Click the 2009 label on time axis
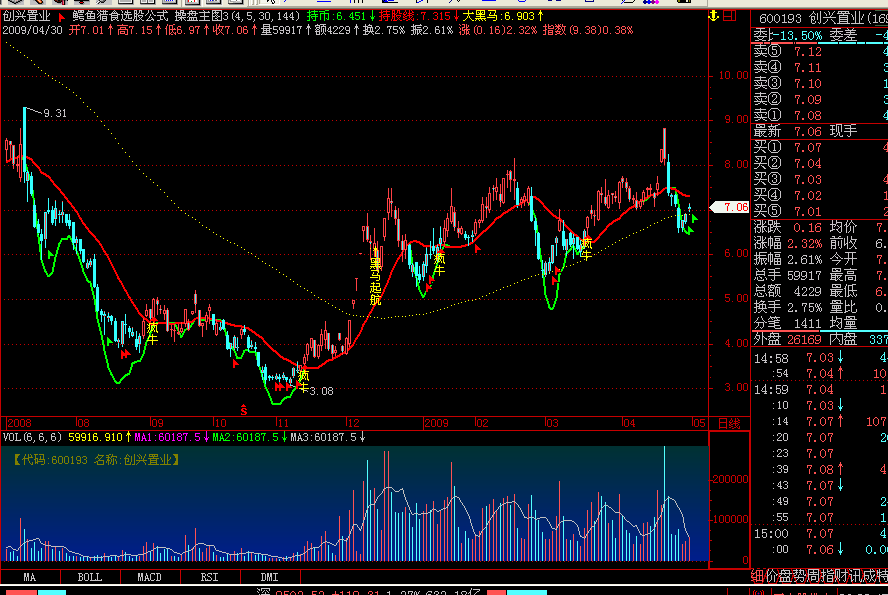 (x=437, y=423)
